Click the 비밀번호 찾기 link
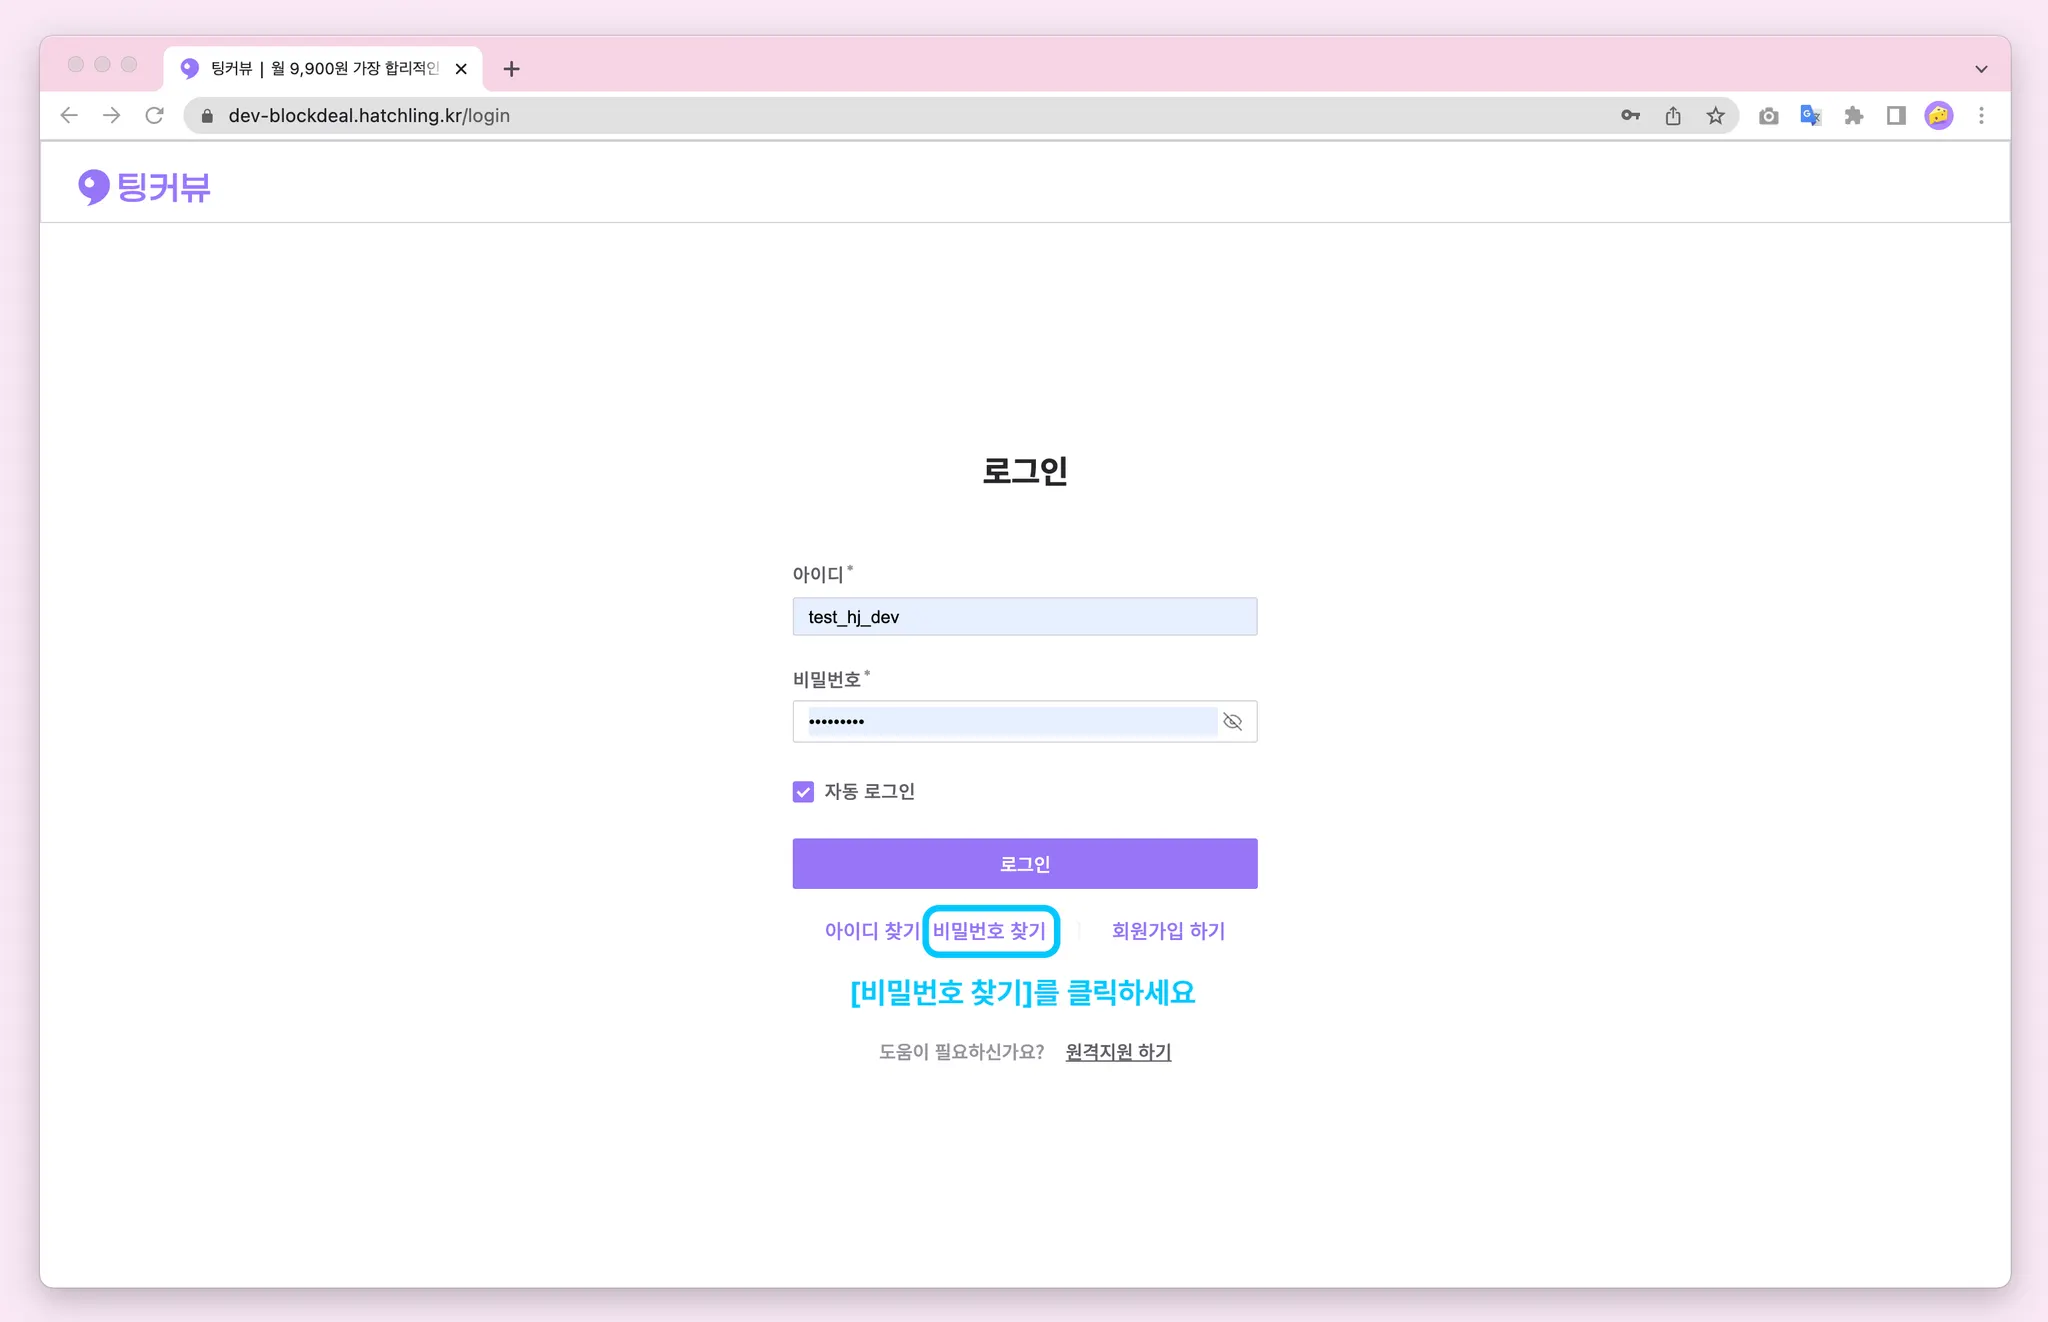Screen dimensions: 2048x1322 [989, 931]
